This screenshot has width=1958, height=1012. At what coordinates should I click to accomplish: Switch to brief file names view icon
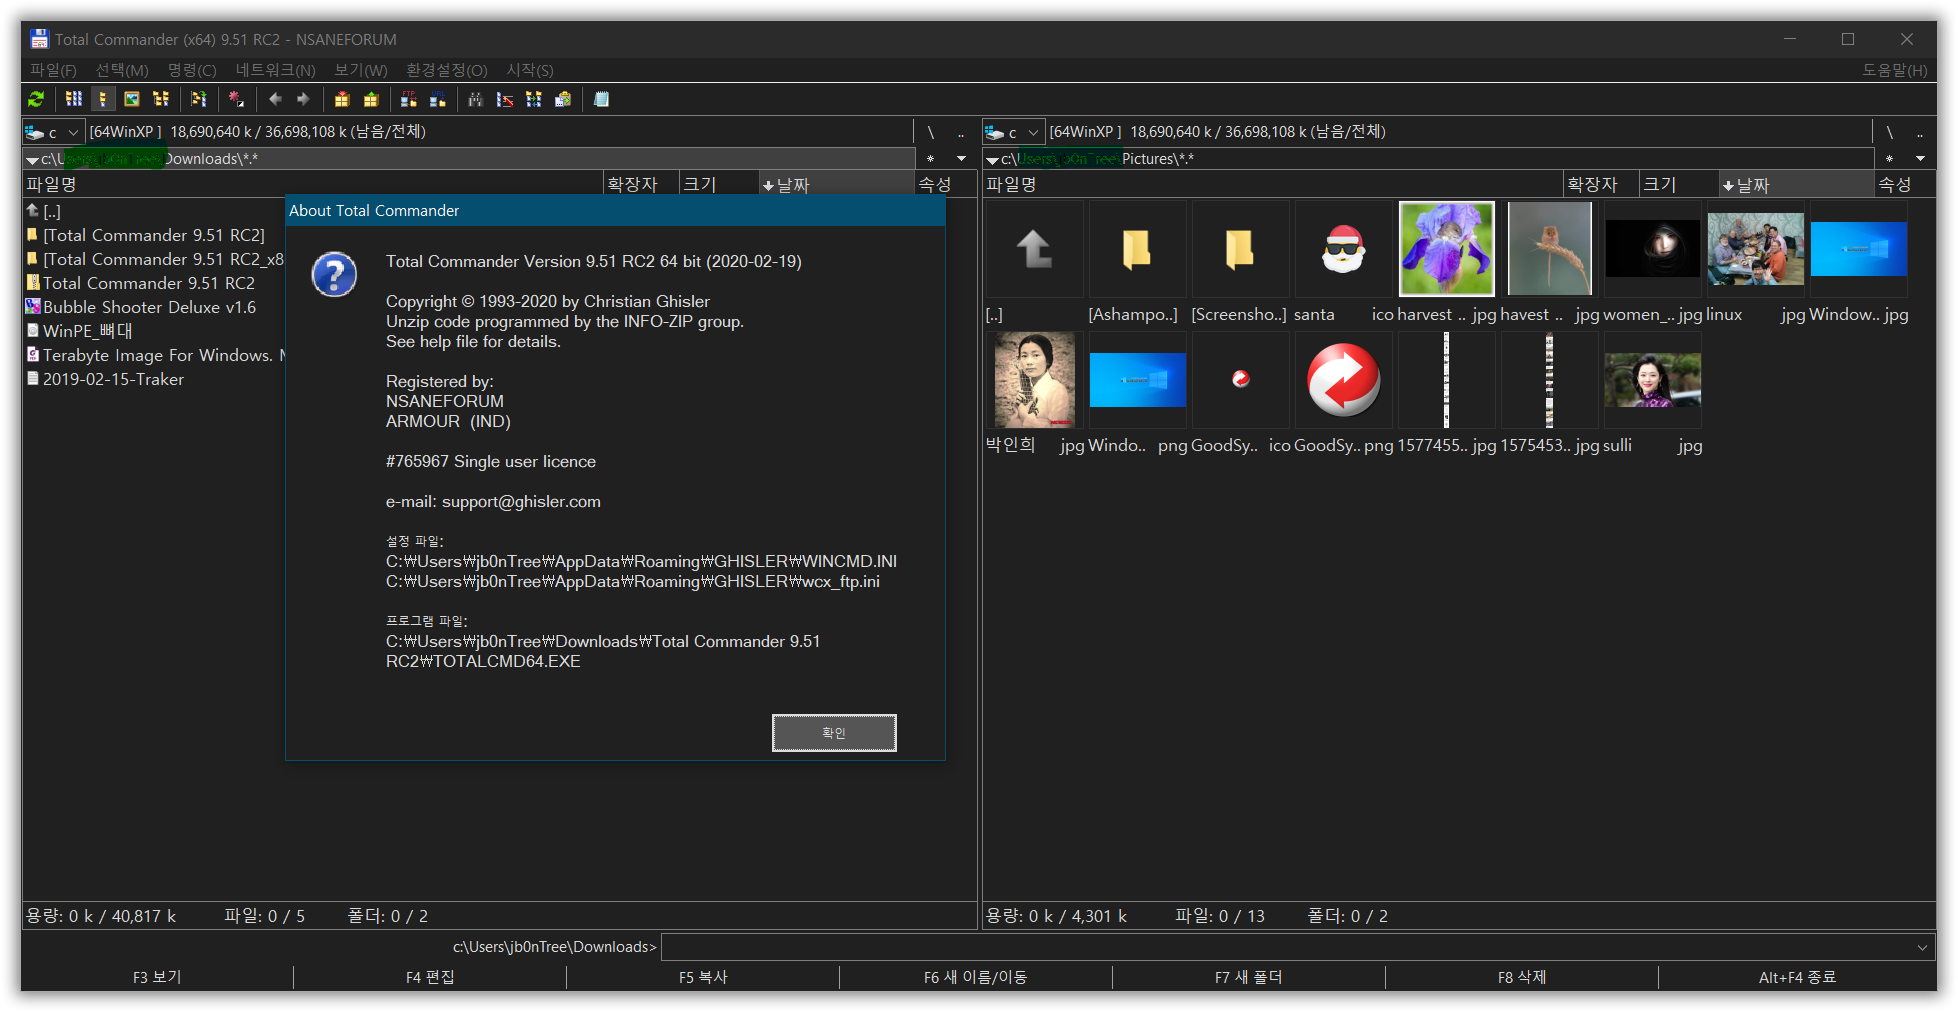point(73,99)
